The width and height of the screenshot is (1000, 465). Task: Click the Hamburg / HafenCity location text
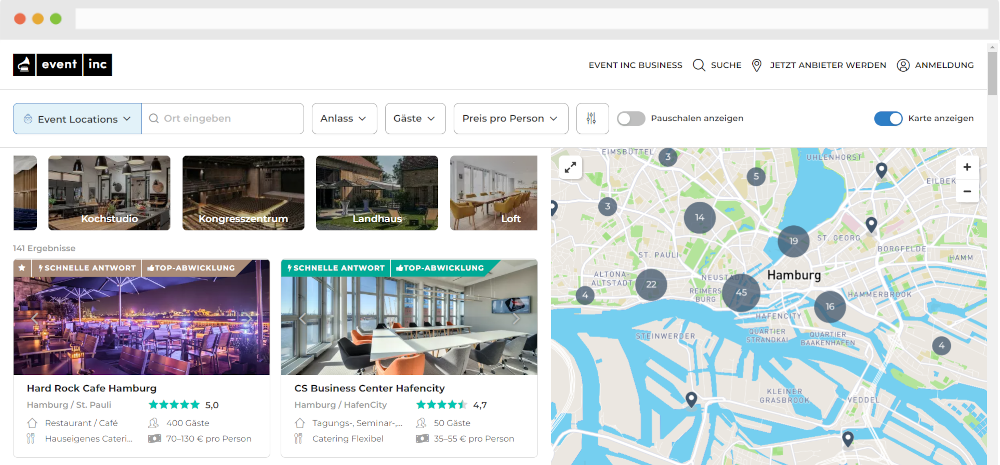[x=340, y=404]
